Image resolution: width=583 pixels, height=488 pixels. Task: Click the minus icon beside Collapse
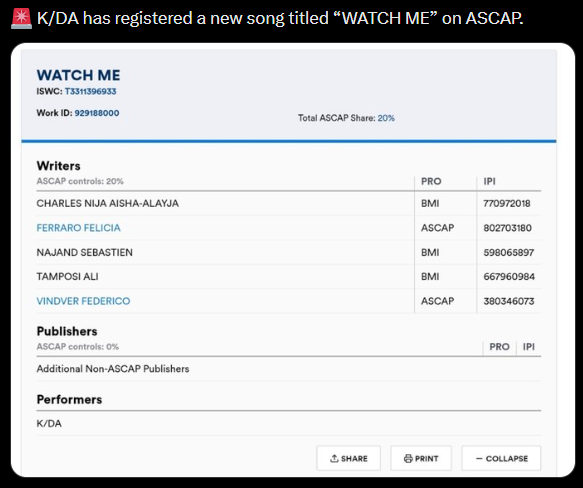click(x=479, y=458)
